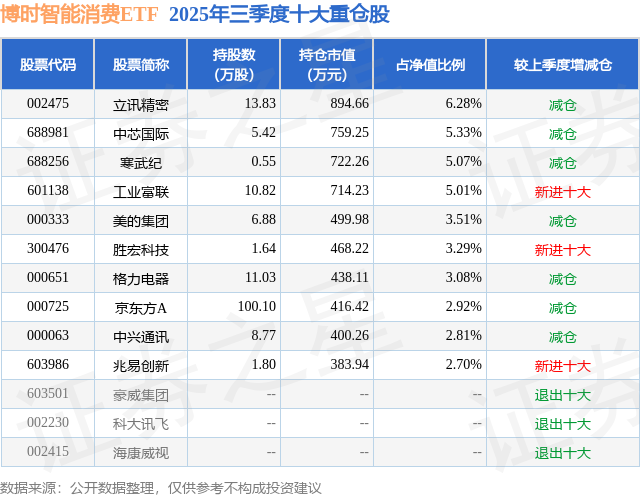Viewport: 640px width, 497px height.
Task: Select stock name 寒武纪
Action: click(x=141, y=163)
